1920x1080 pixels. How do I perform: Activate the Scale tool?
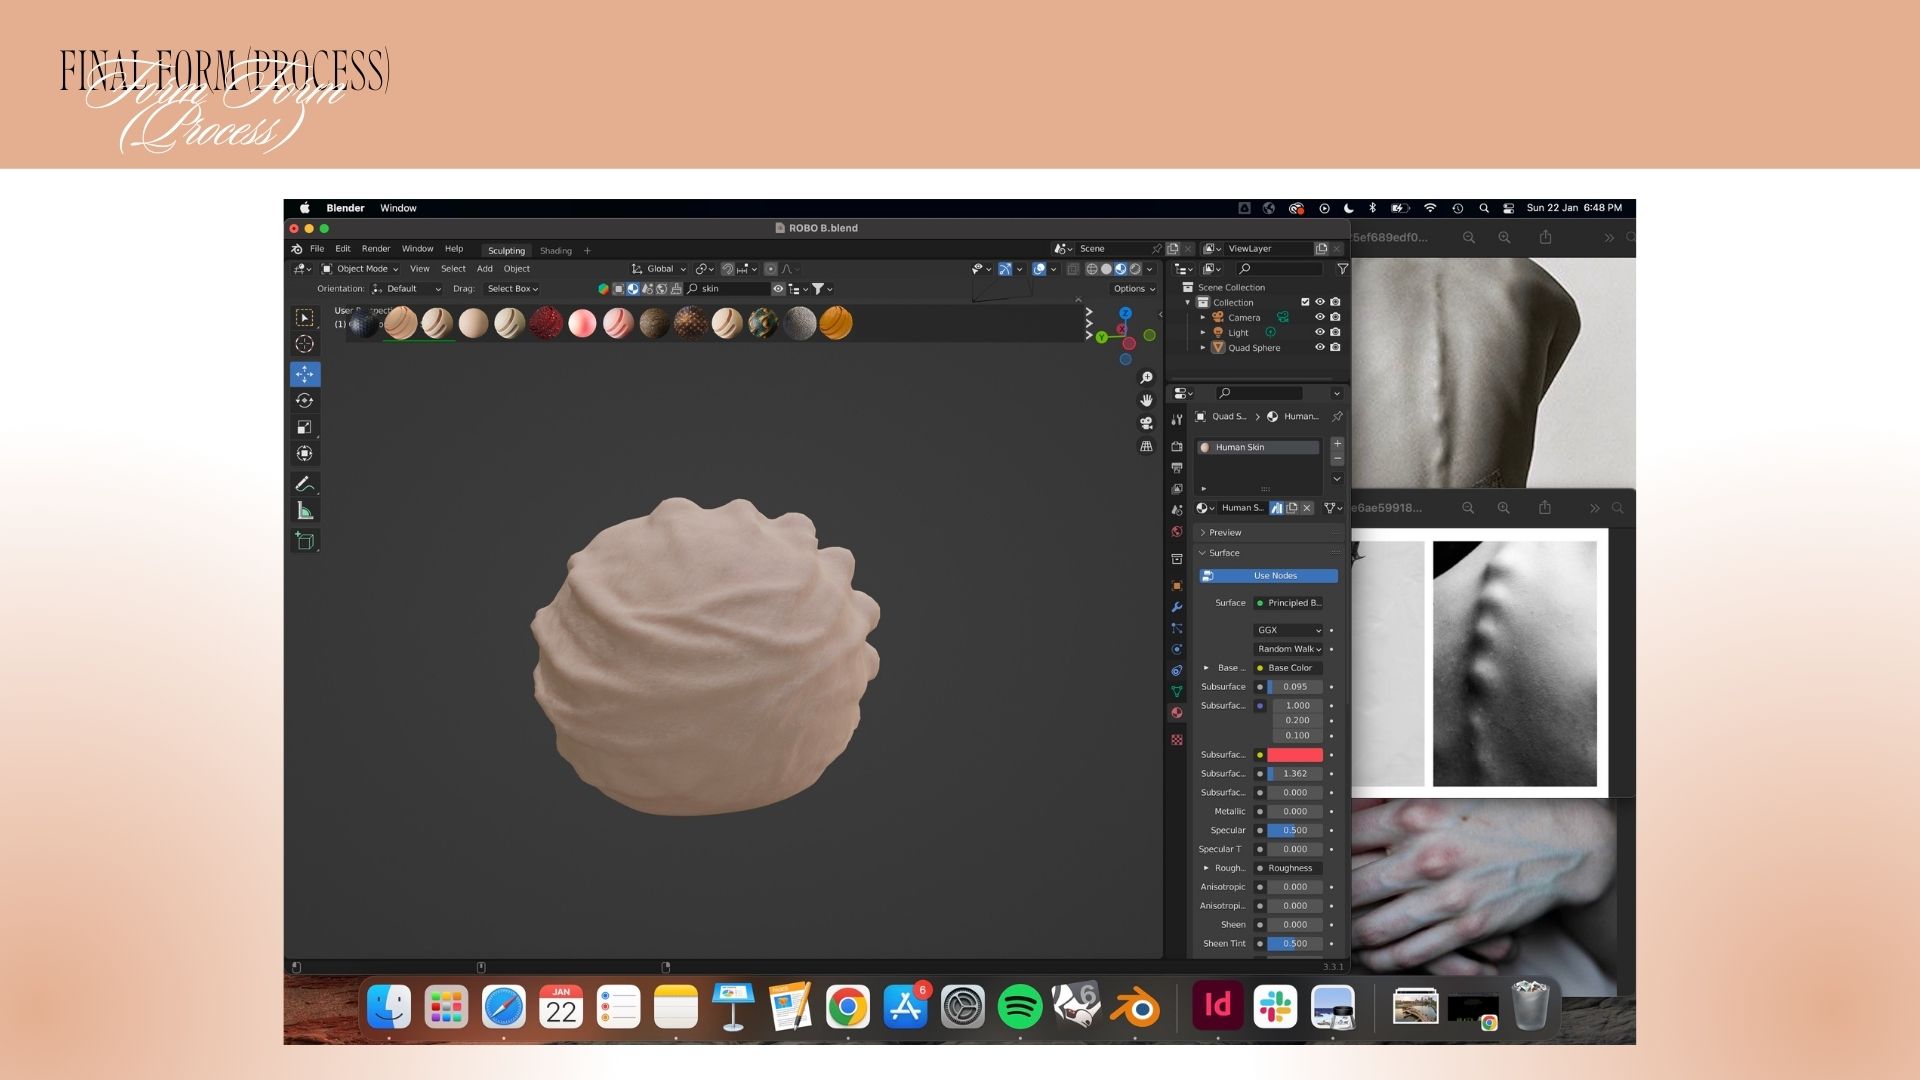pos(305,427)
